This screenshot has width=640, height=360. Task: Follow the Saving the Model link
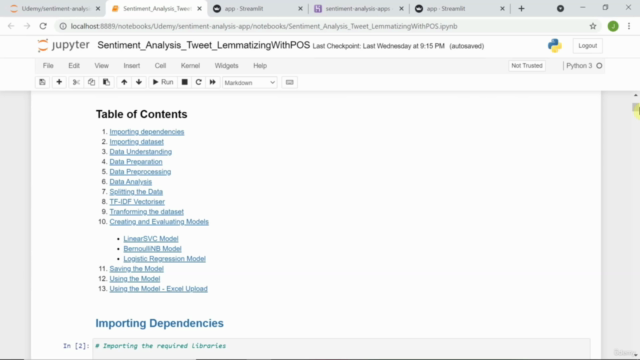click(136, 269)
